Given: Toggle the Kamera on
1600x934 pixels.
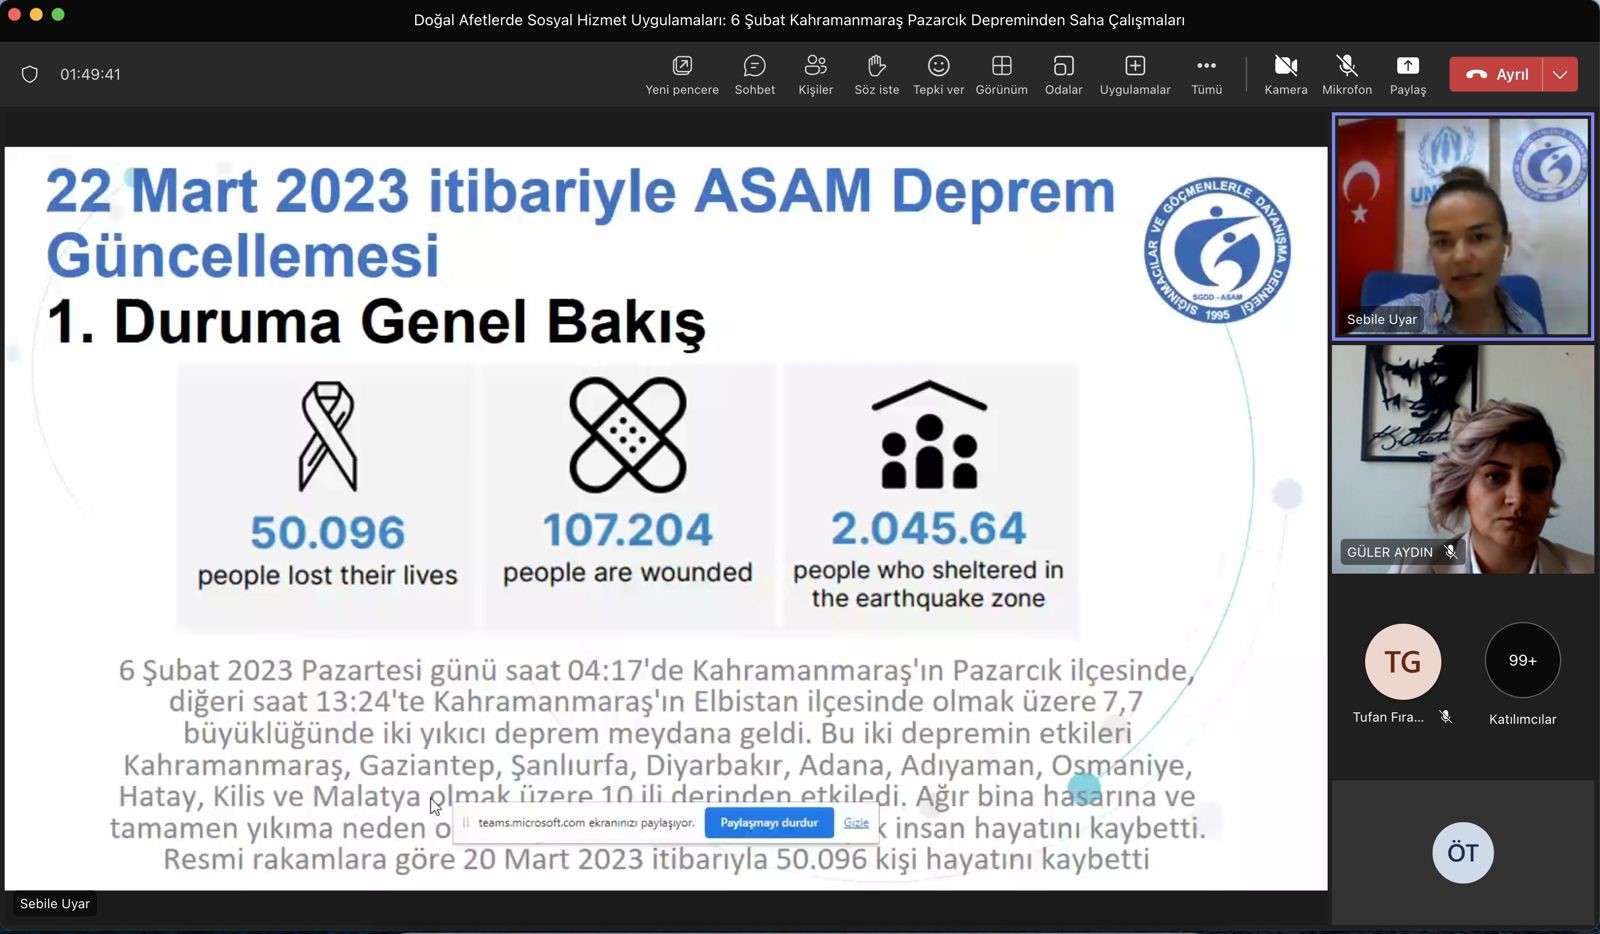Looking at the screenshot, I should tap(1285, 75).
